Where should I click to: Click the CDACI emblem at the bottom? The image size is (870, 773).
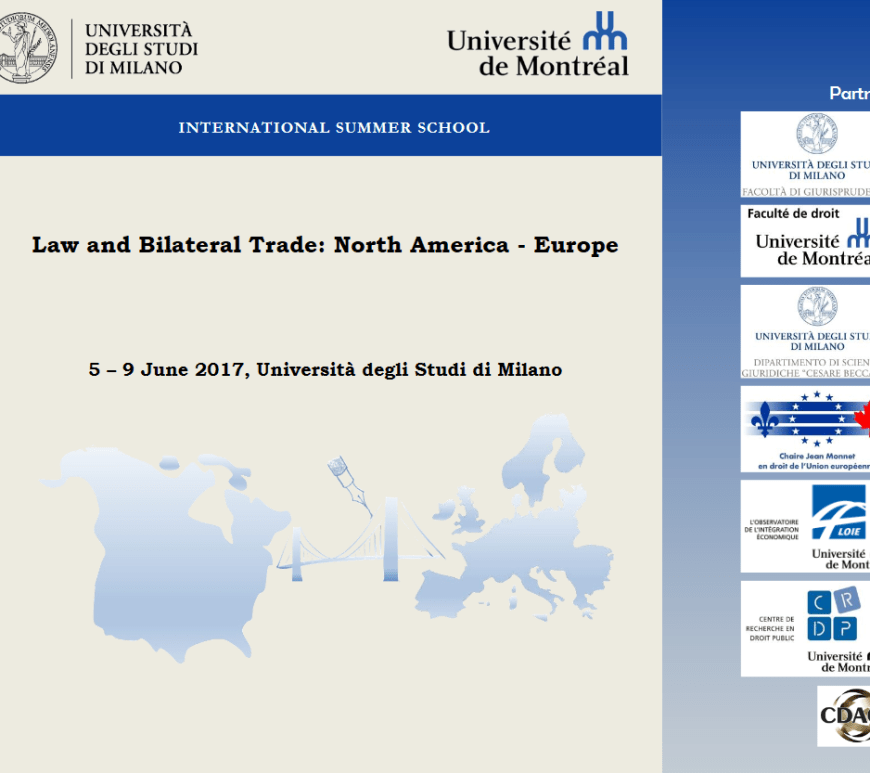(843, 715)
